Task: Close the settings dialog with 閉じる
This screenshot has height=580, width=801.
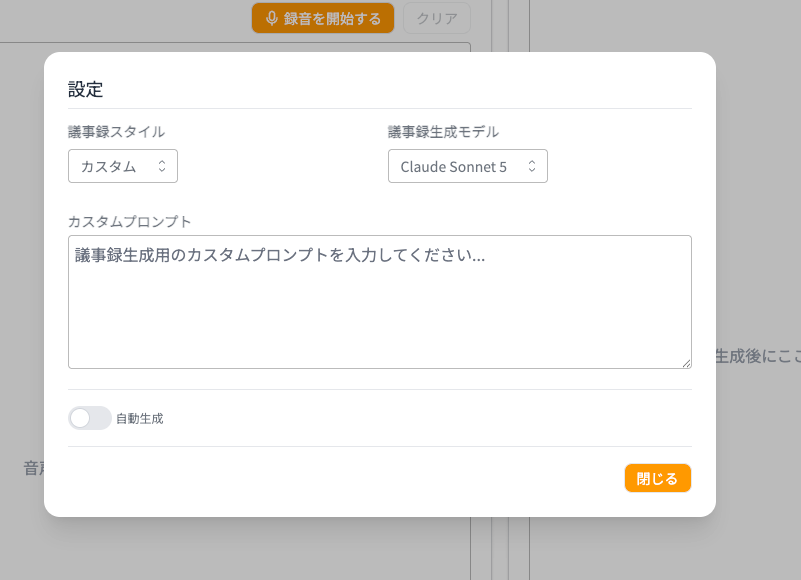Action: click(x=657, y=478)
